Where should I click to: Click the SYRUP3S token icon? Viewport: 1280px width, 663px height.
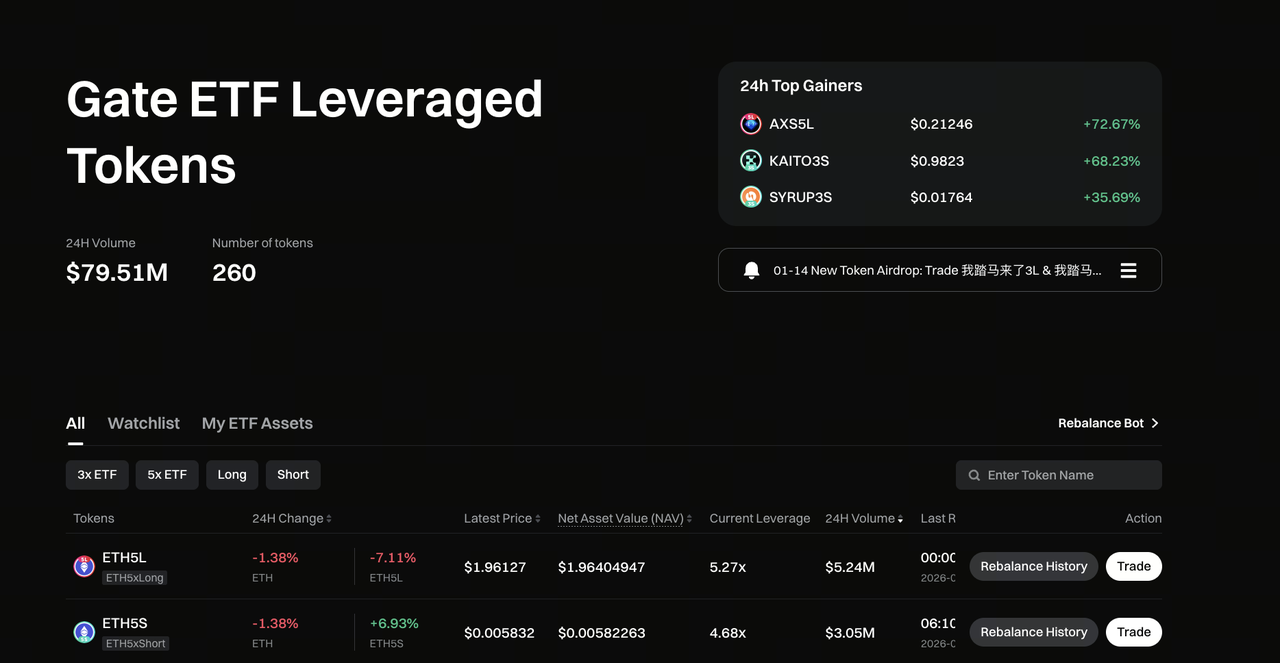pyautogui.click(x=751, y=197)
